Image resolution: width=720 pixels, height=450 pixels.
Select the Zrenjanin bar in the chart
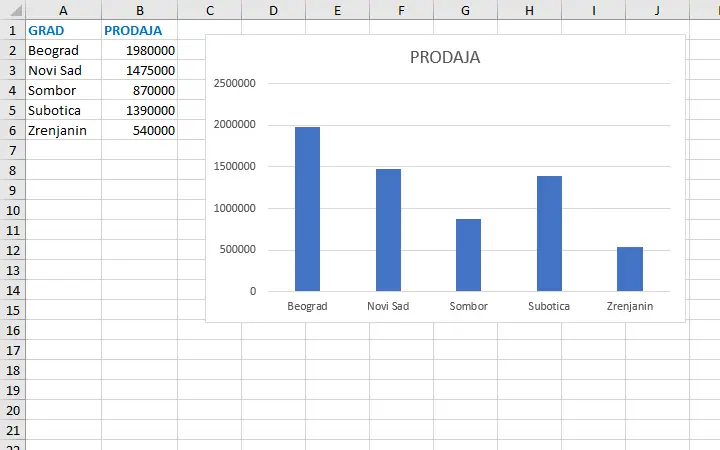click(629, 269)
